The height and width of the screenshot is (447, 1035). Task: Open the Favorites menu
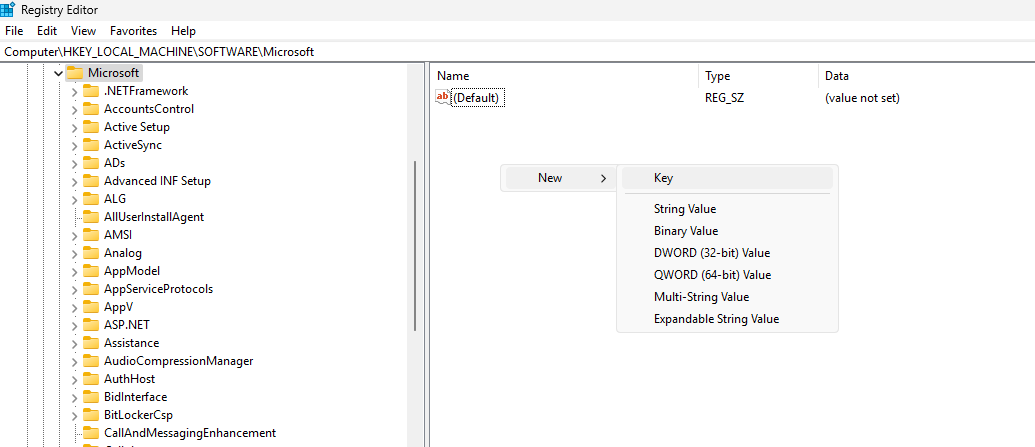click(133, 31)
